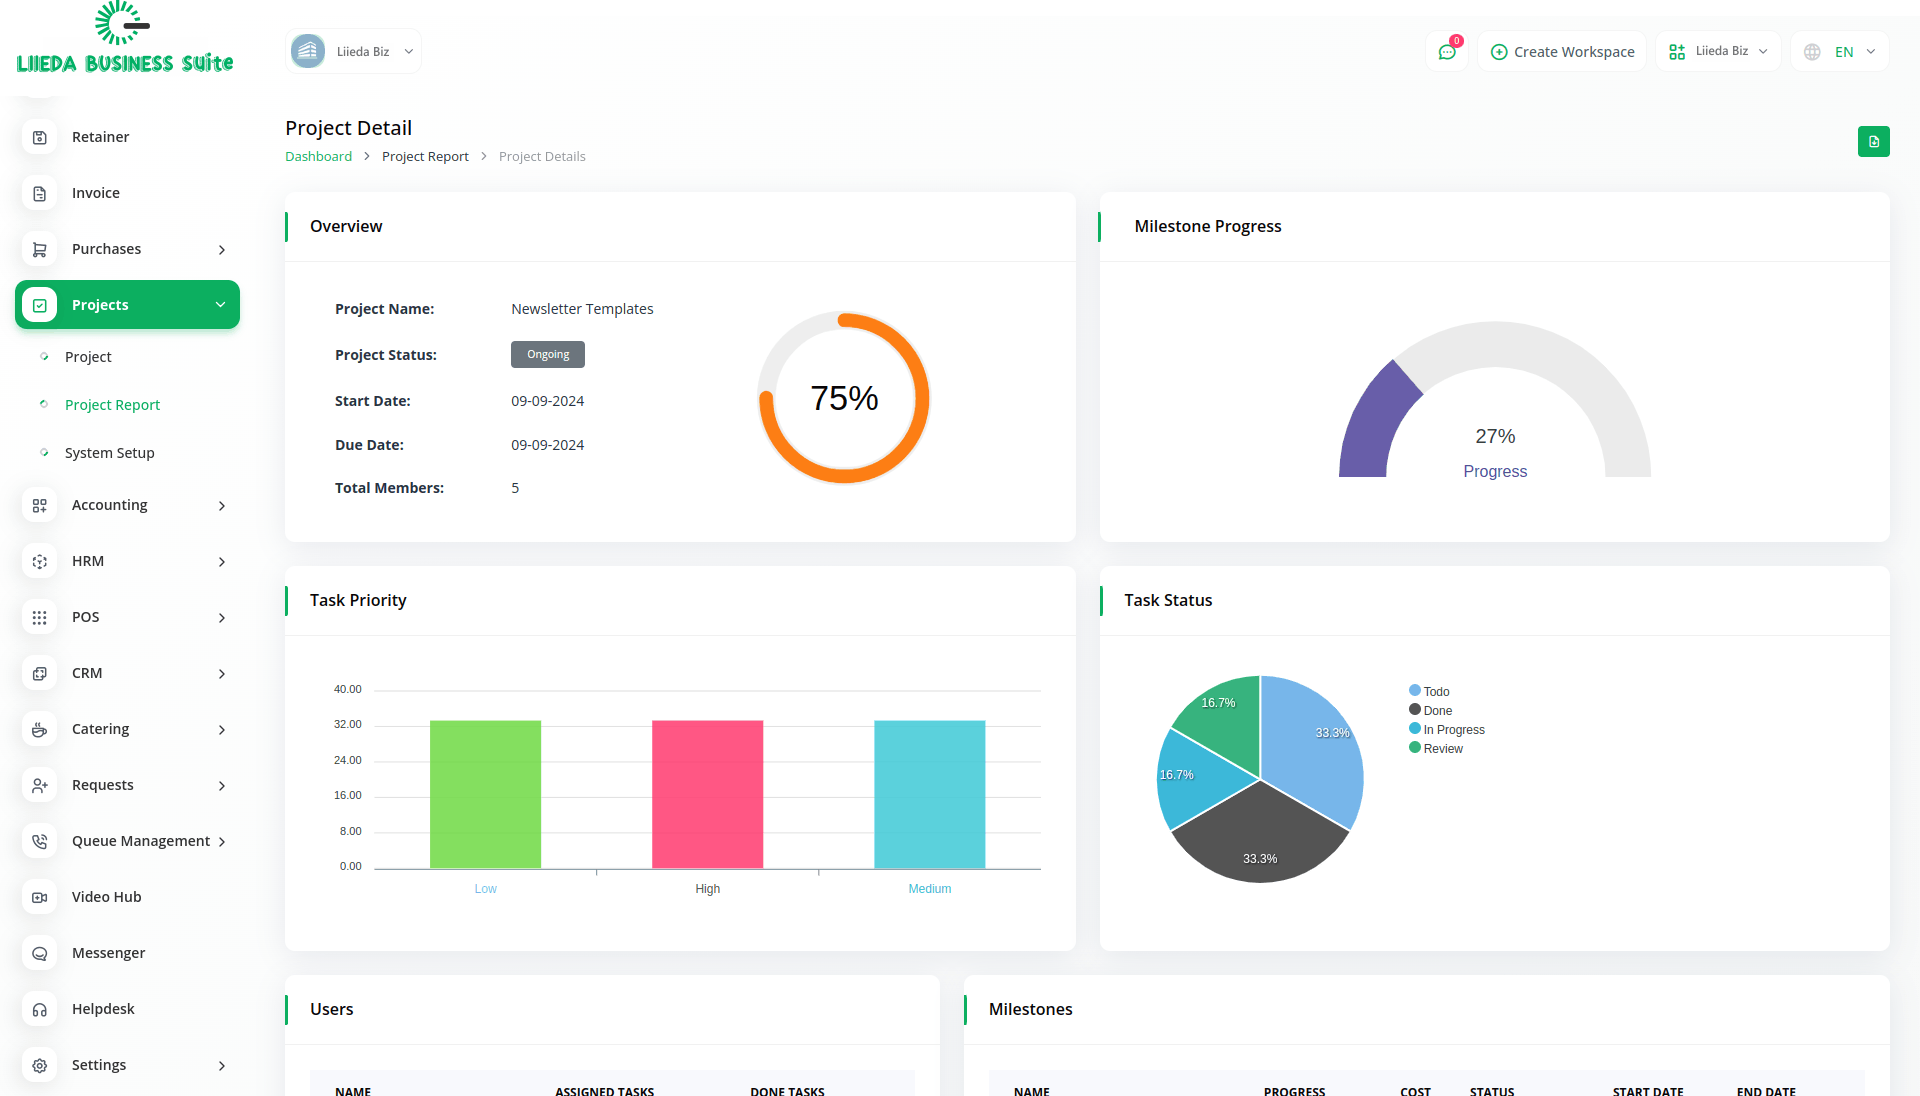Screen dimensions: 1920x1096
Task: Click the Liieda Business Suite logo
Action: (x=125, y=40)
